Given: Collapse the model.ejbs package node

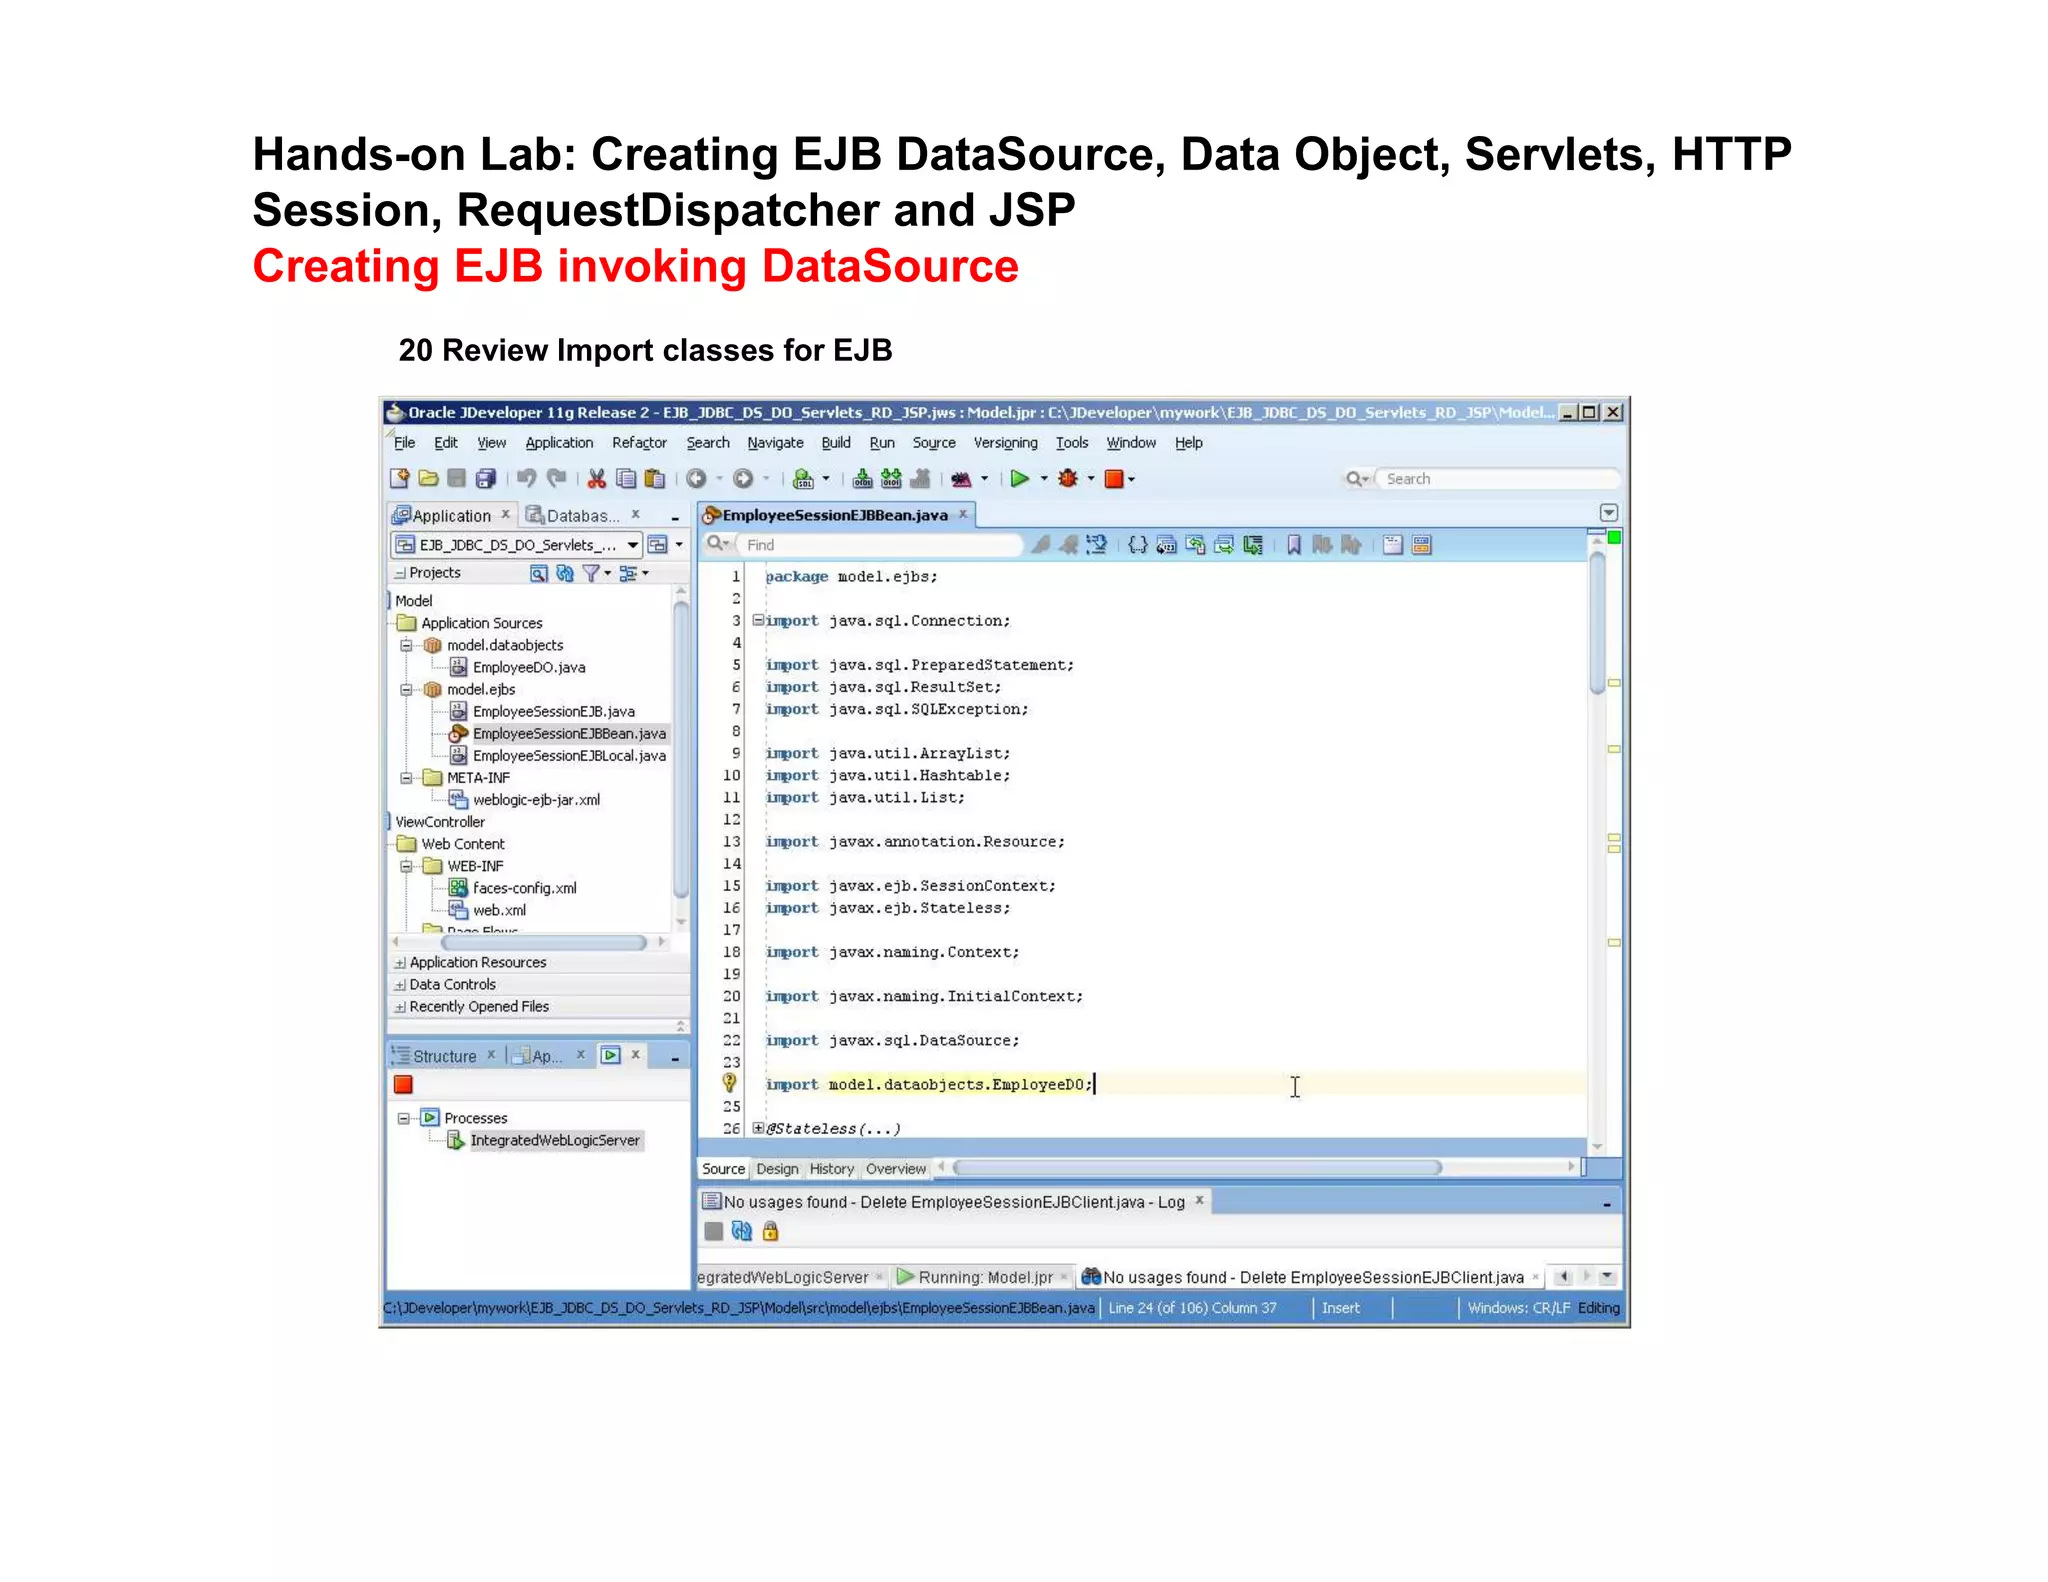Looking at the screenshot, I should (407, 690).
